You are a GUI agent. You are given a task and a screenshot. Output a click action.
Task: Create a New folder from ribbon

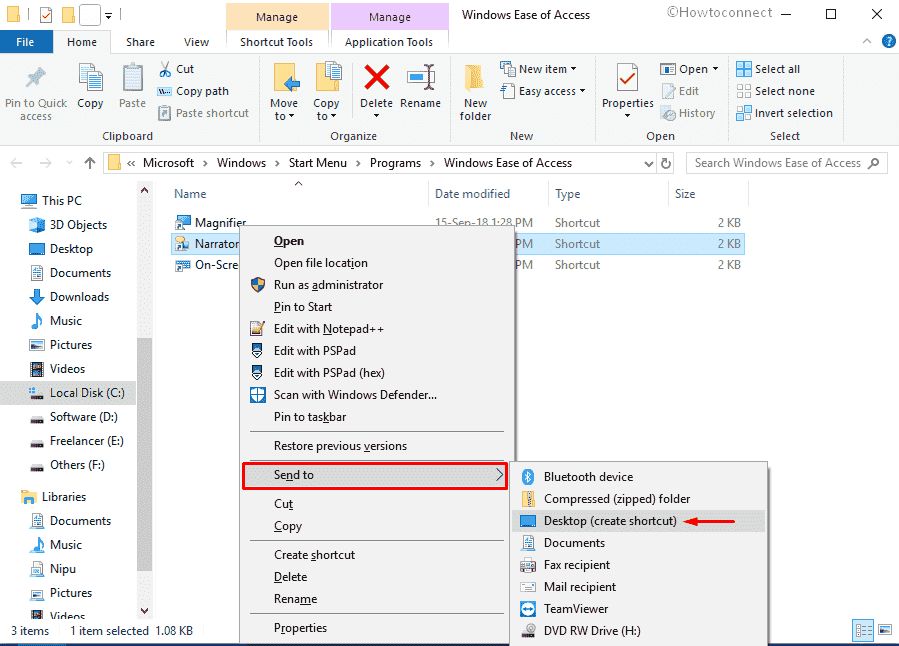tap(475, 93)
